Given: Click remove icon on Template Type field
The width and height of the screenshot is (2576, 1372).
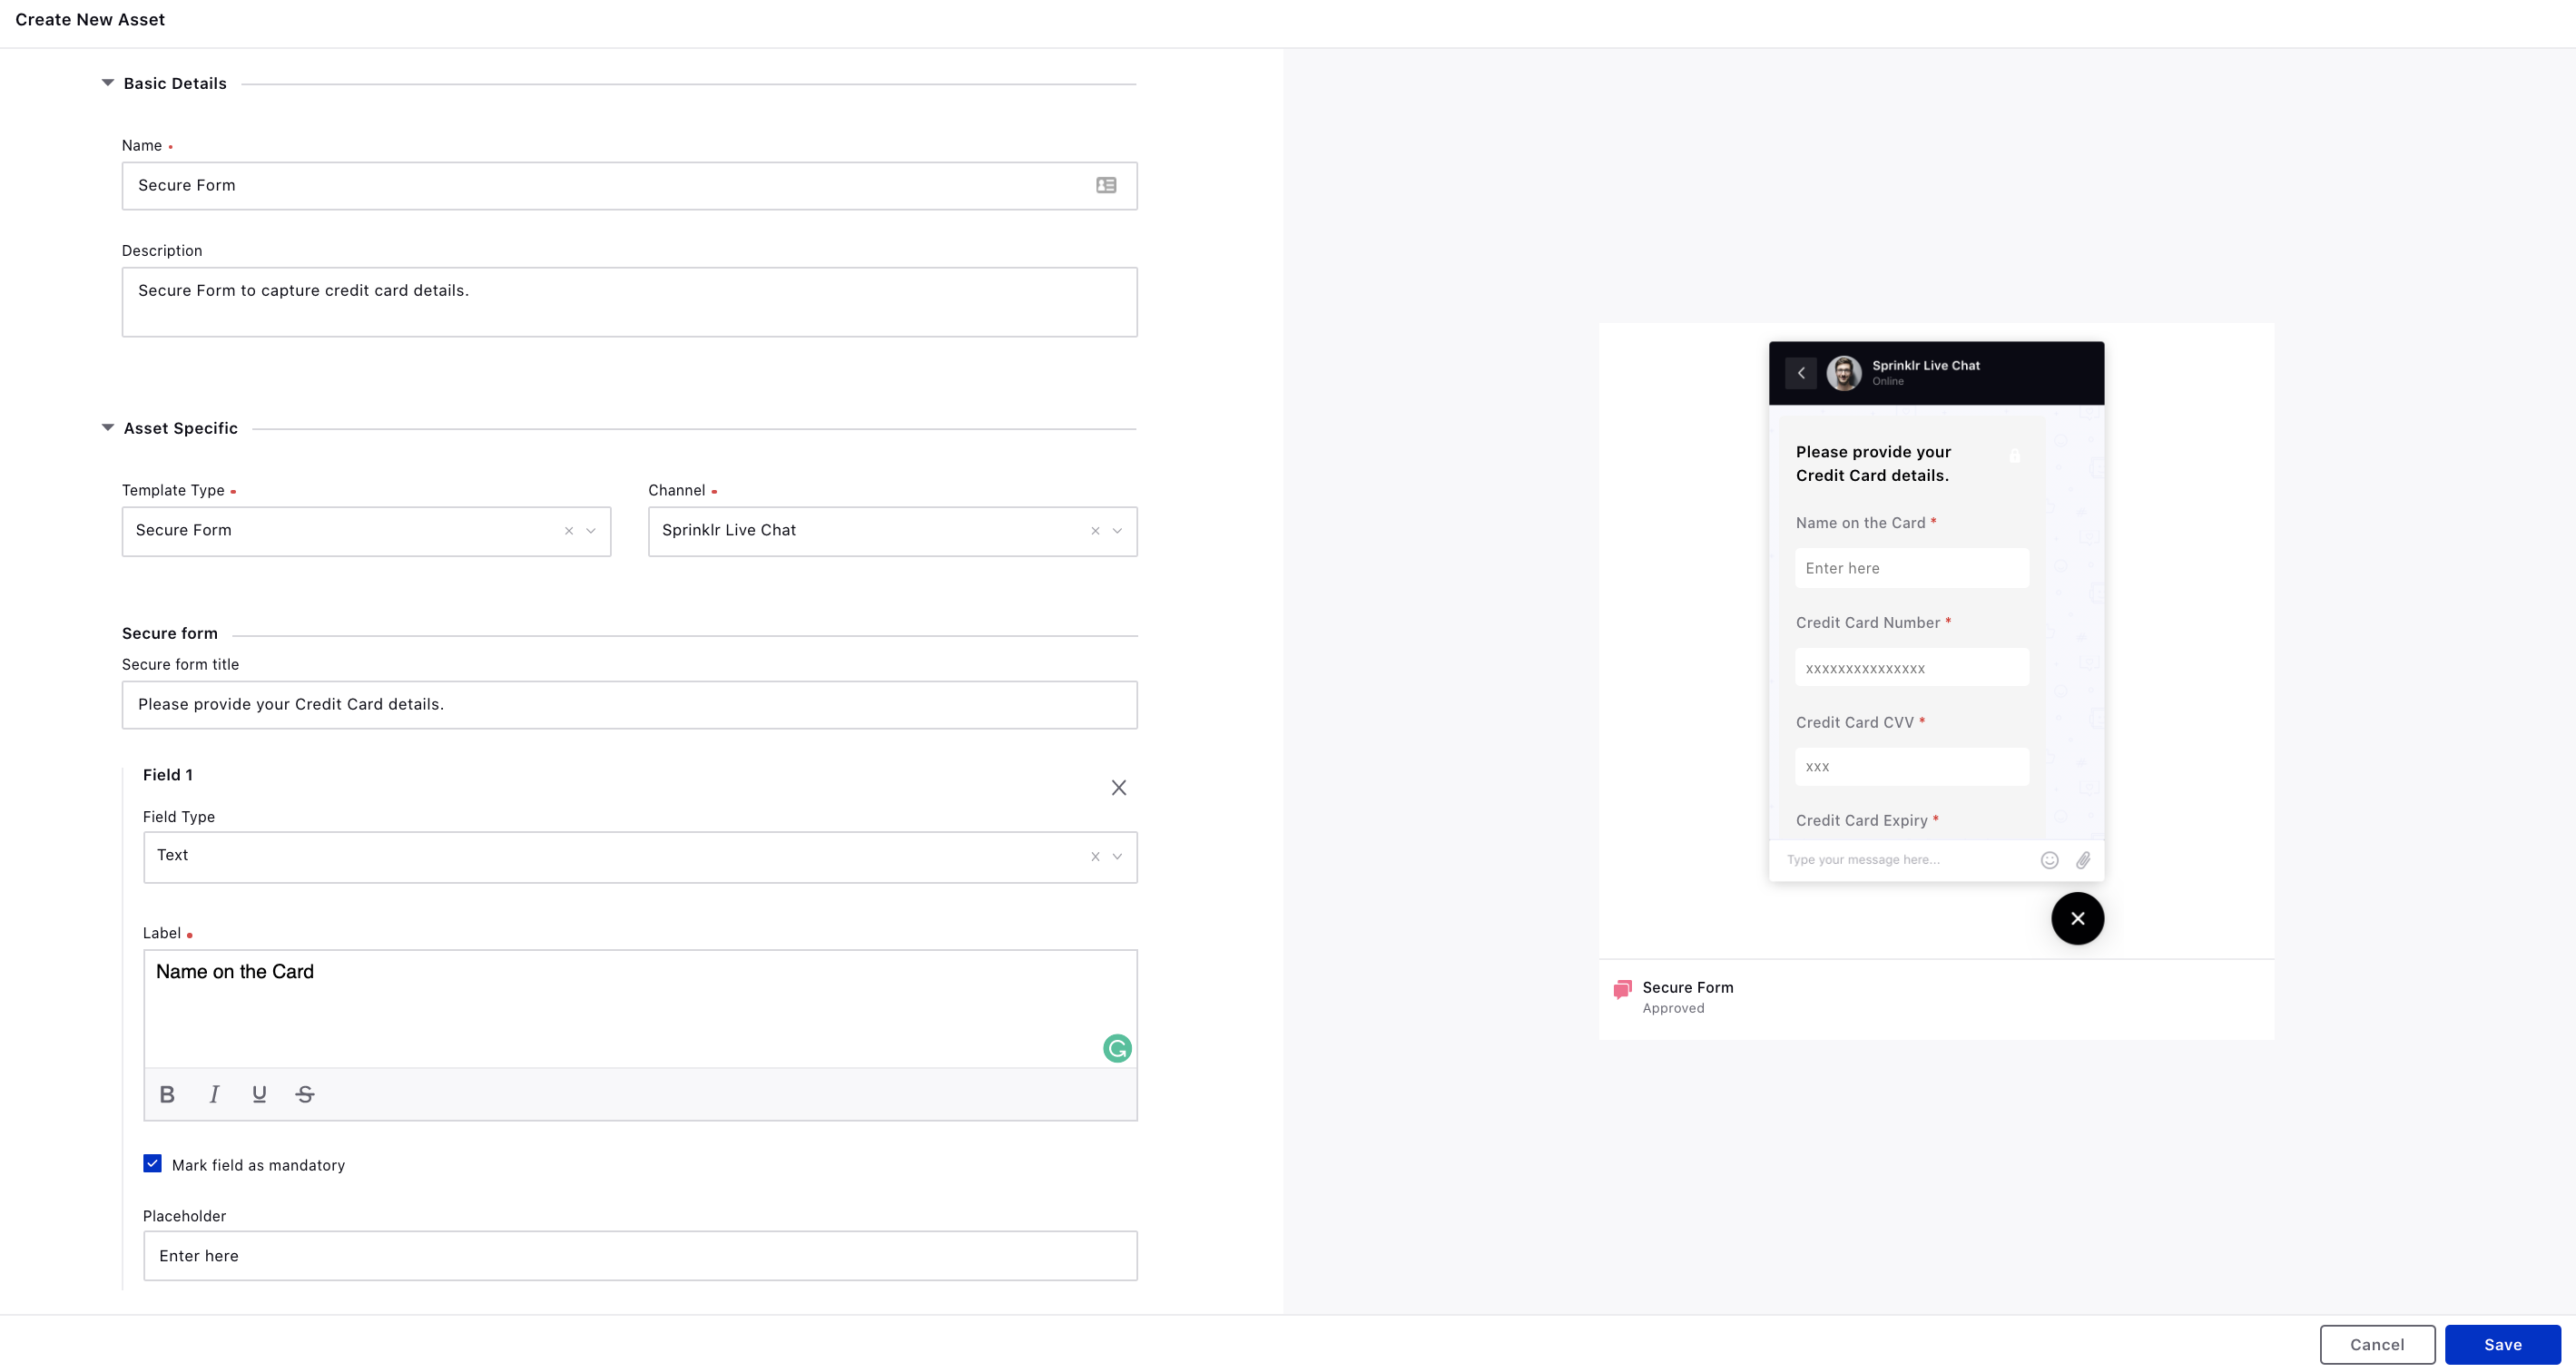Looking at the screenshot, I should tap(569, 529).
